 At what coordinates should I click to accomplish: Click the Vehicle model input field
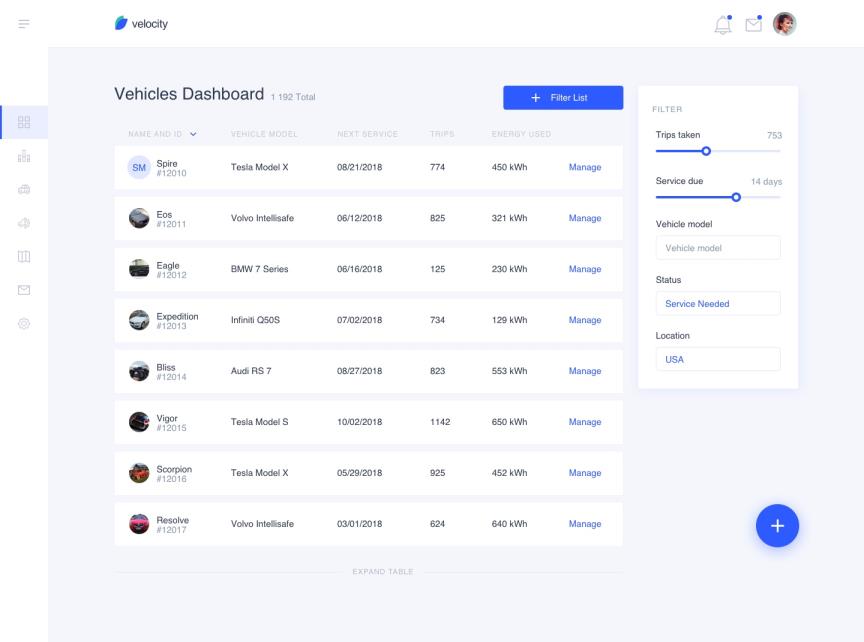coord(717,248)
